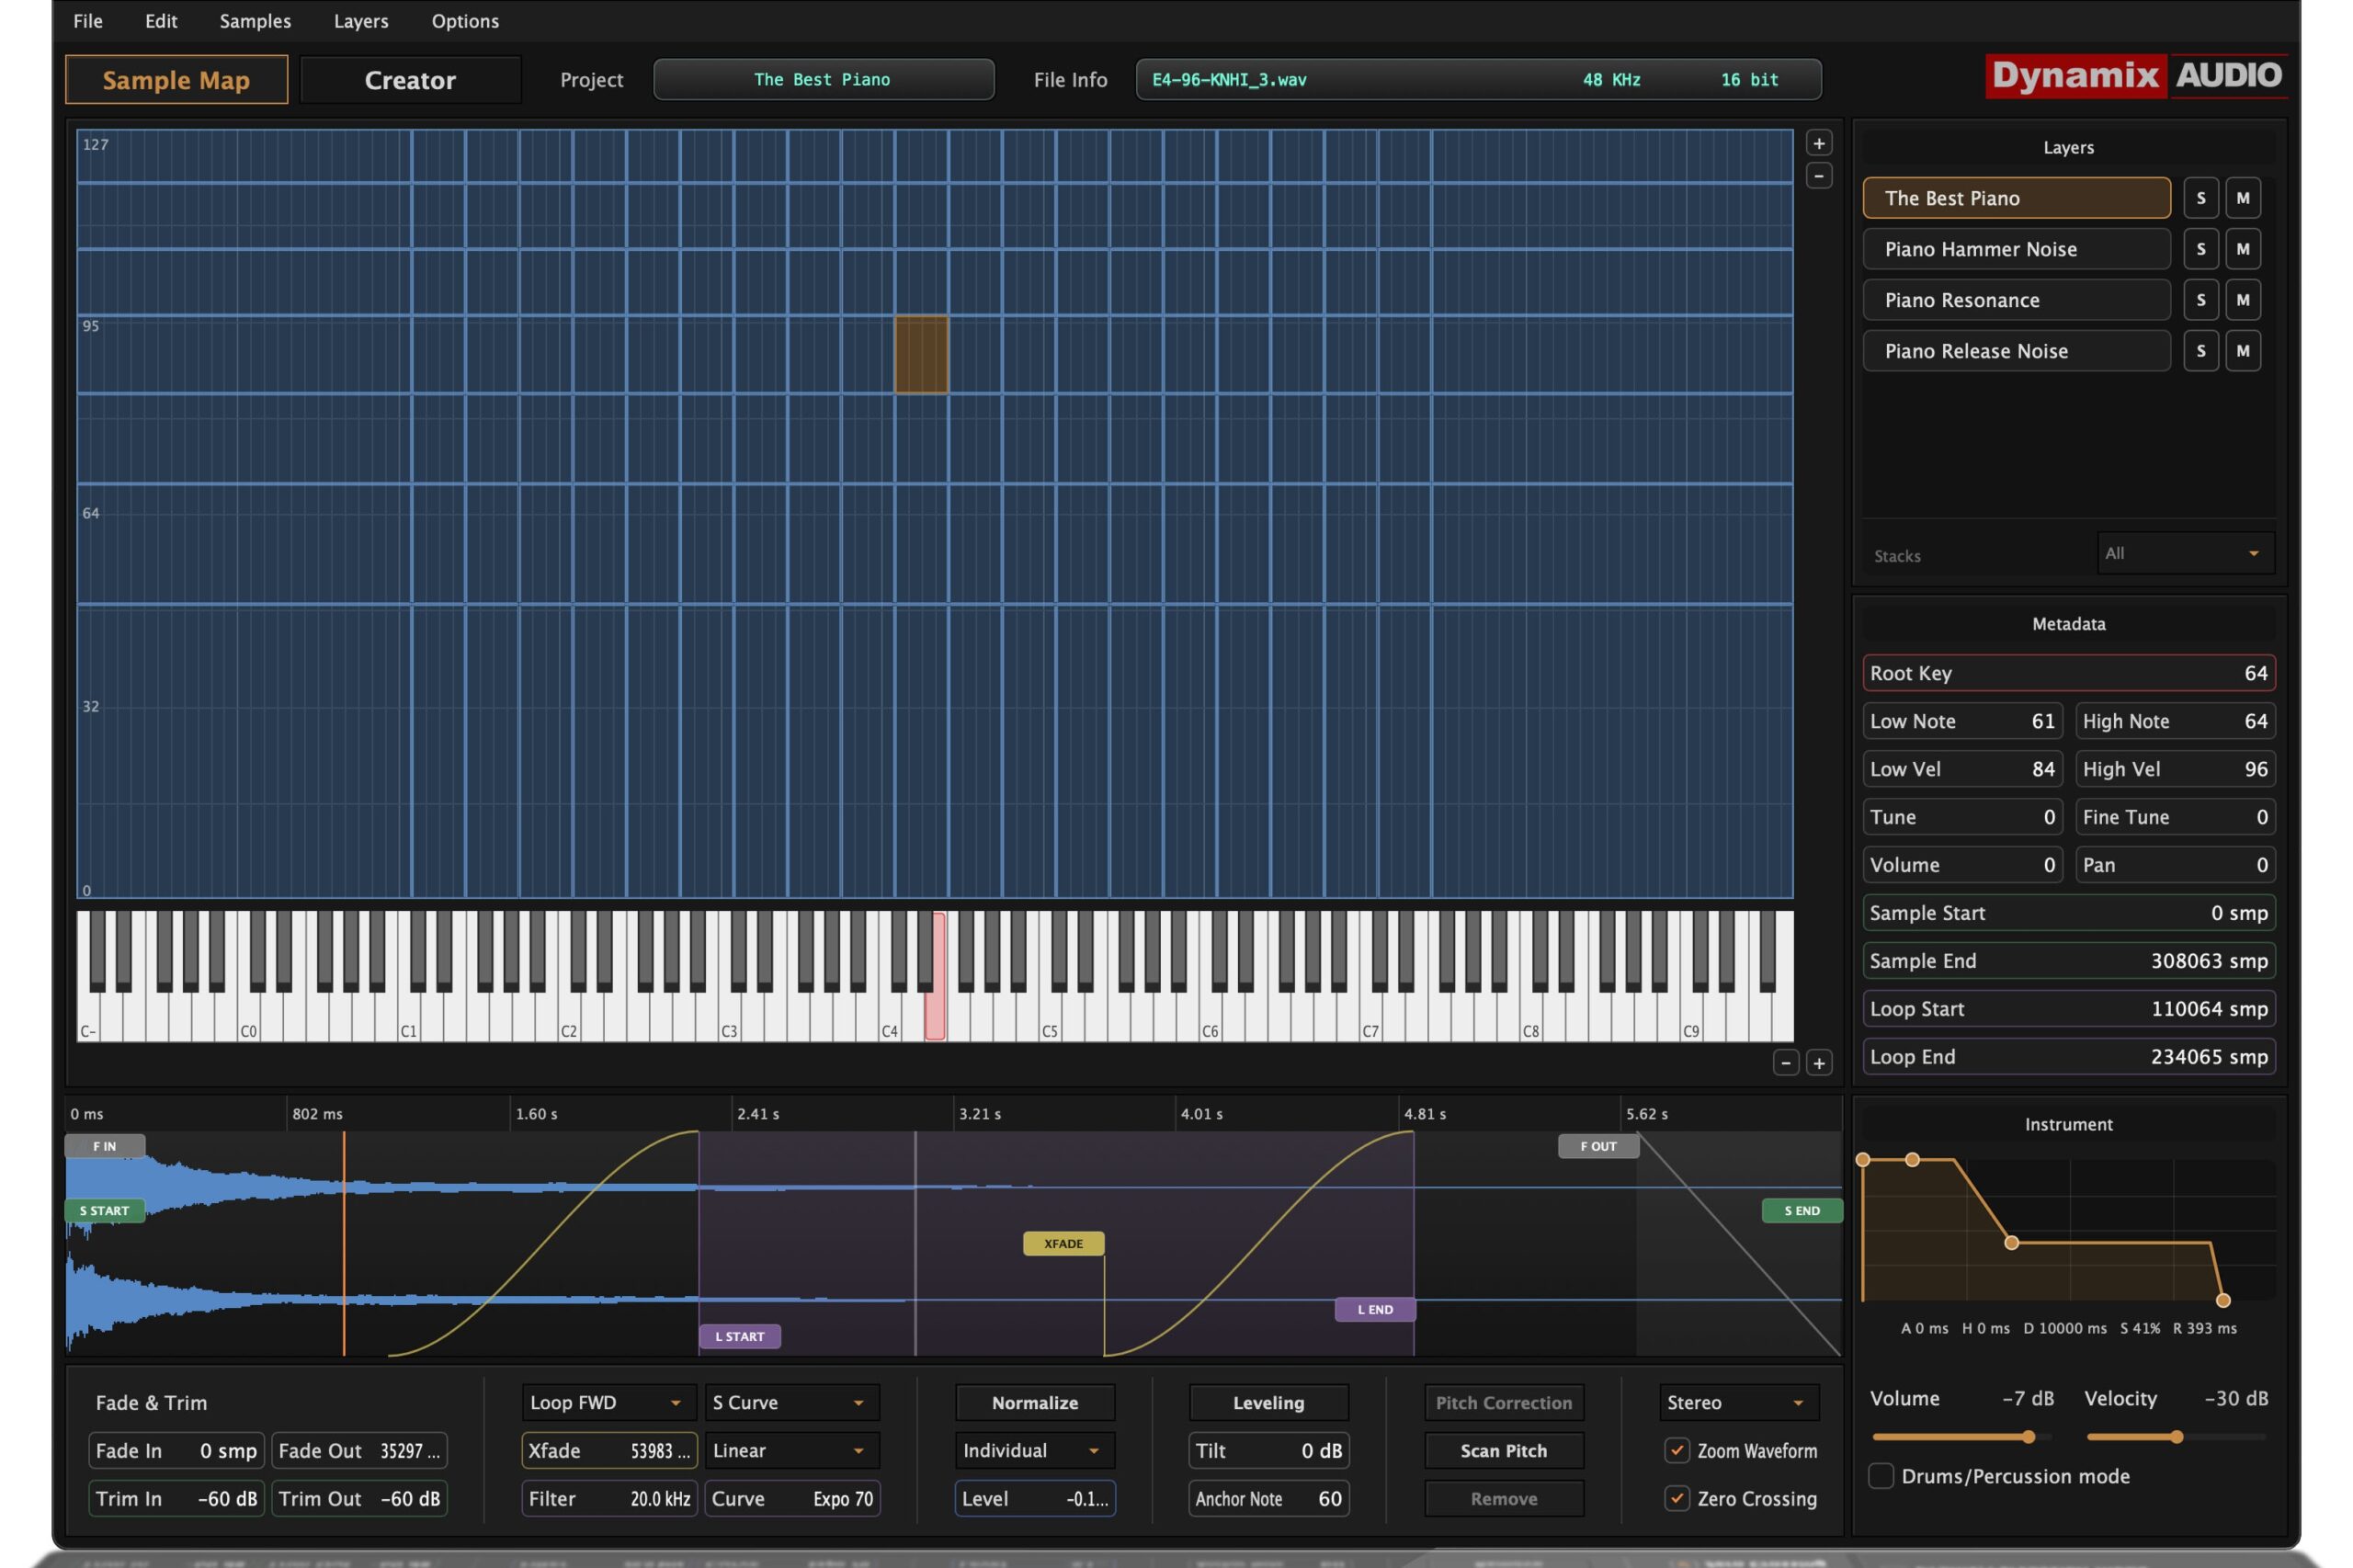Toggle the Zero Crossing checkbox
This screenshot has width=2353, height=1568.
1677,1498
